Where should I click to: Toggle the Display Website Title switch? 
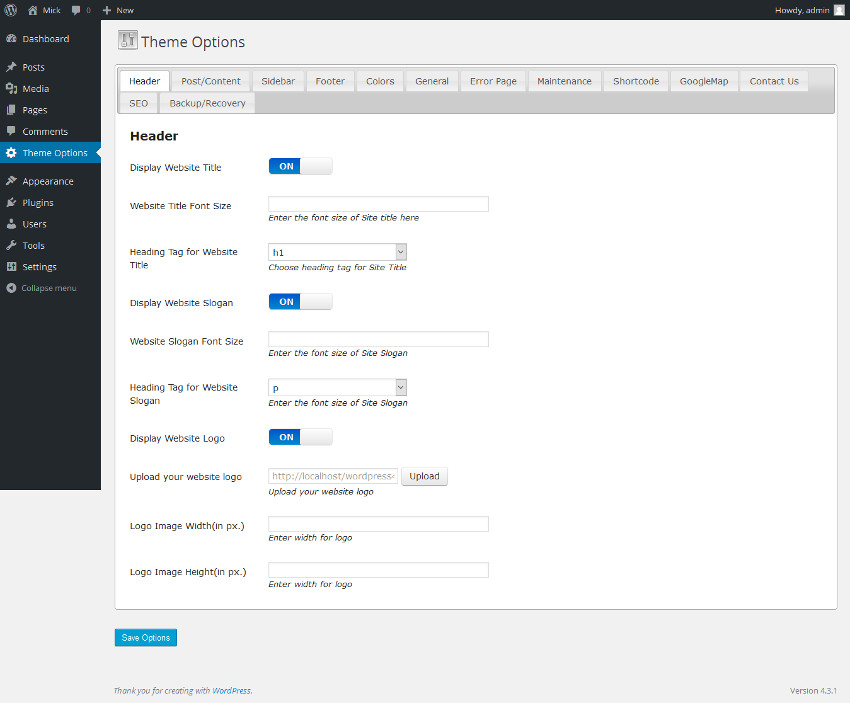click(300, 166)
